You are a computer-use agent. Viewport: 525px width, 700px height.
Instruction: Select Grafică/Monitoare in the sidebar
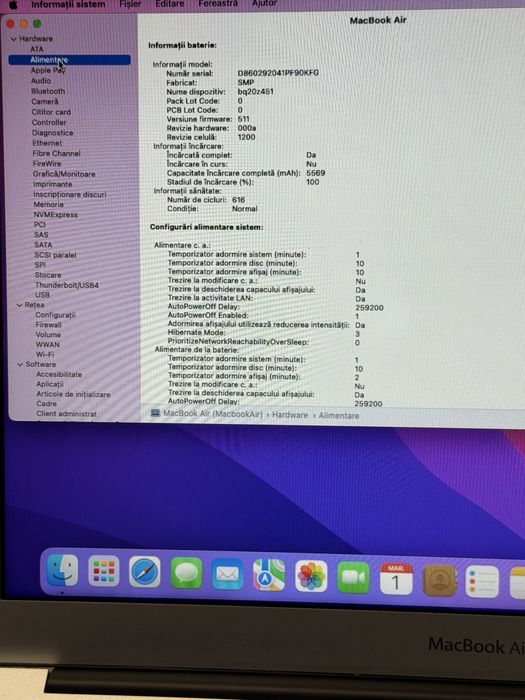[x=64, y=174]
